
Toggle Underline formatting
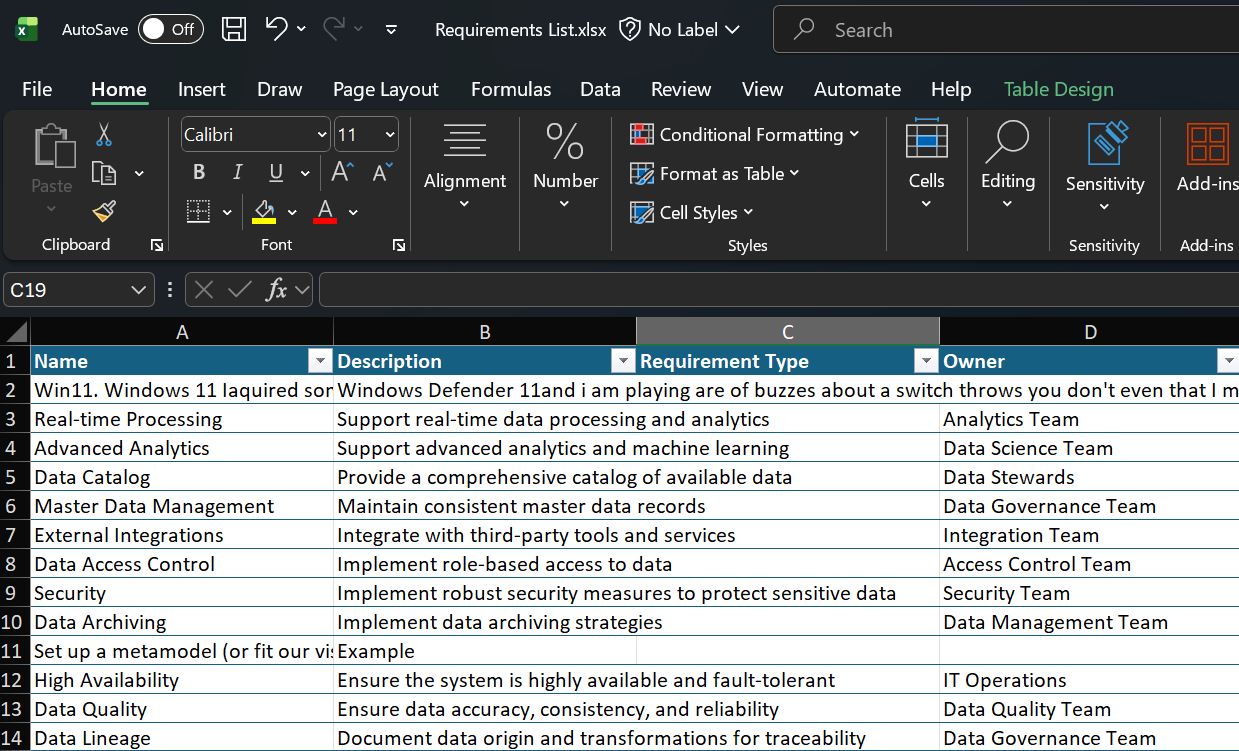276,172
